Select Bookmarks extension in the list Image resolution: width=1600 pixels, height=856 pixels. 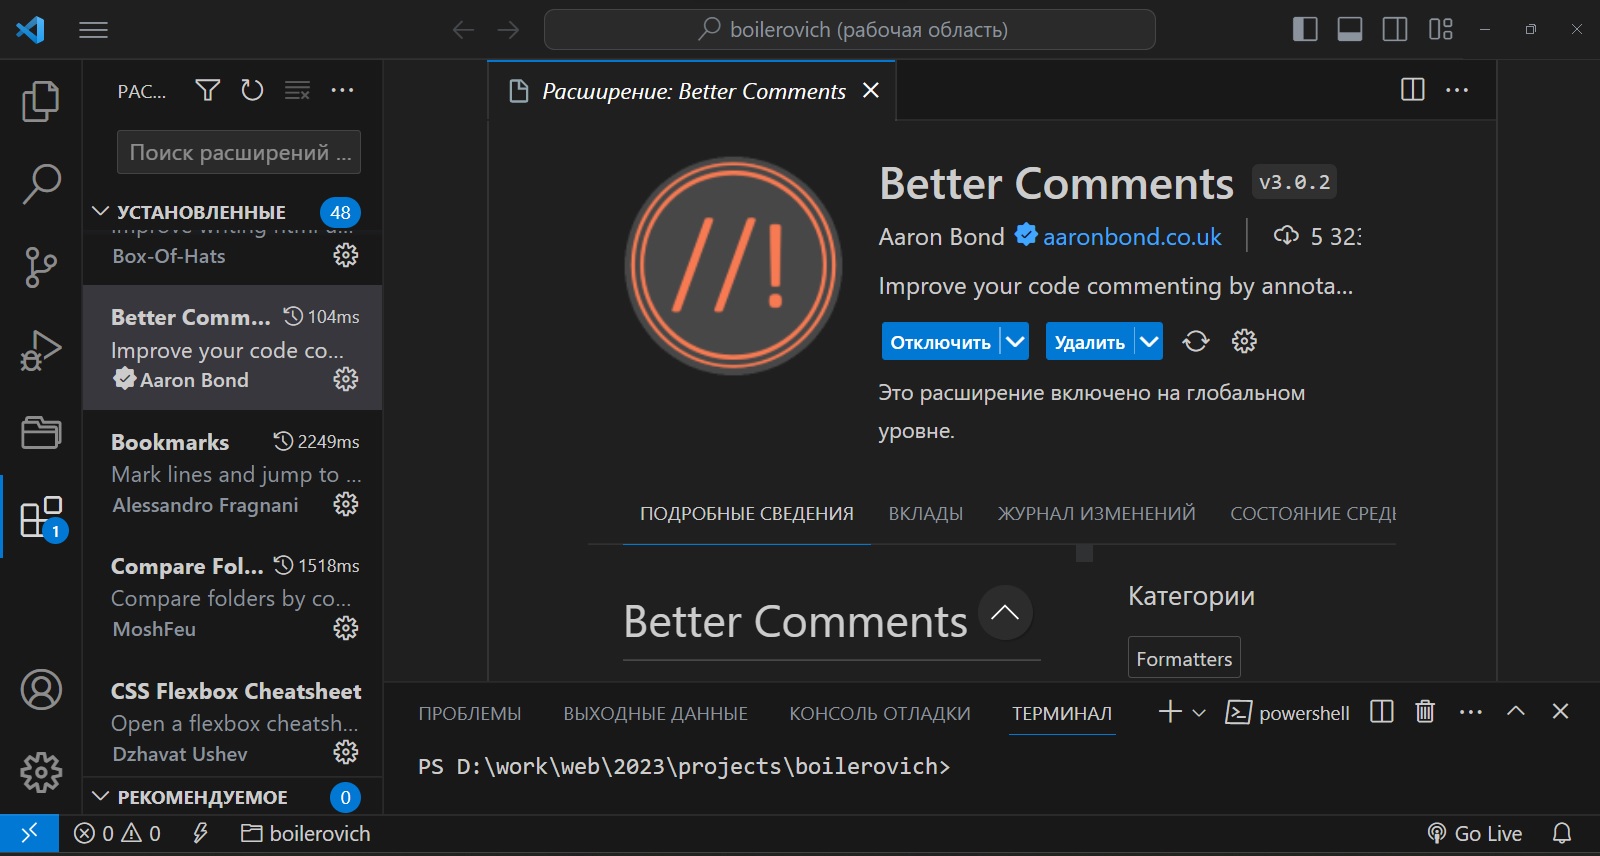[x=232, y=472]
